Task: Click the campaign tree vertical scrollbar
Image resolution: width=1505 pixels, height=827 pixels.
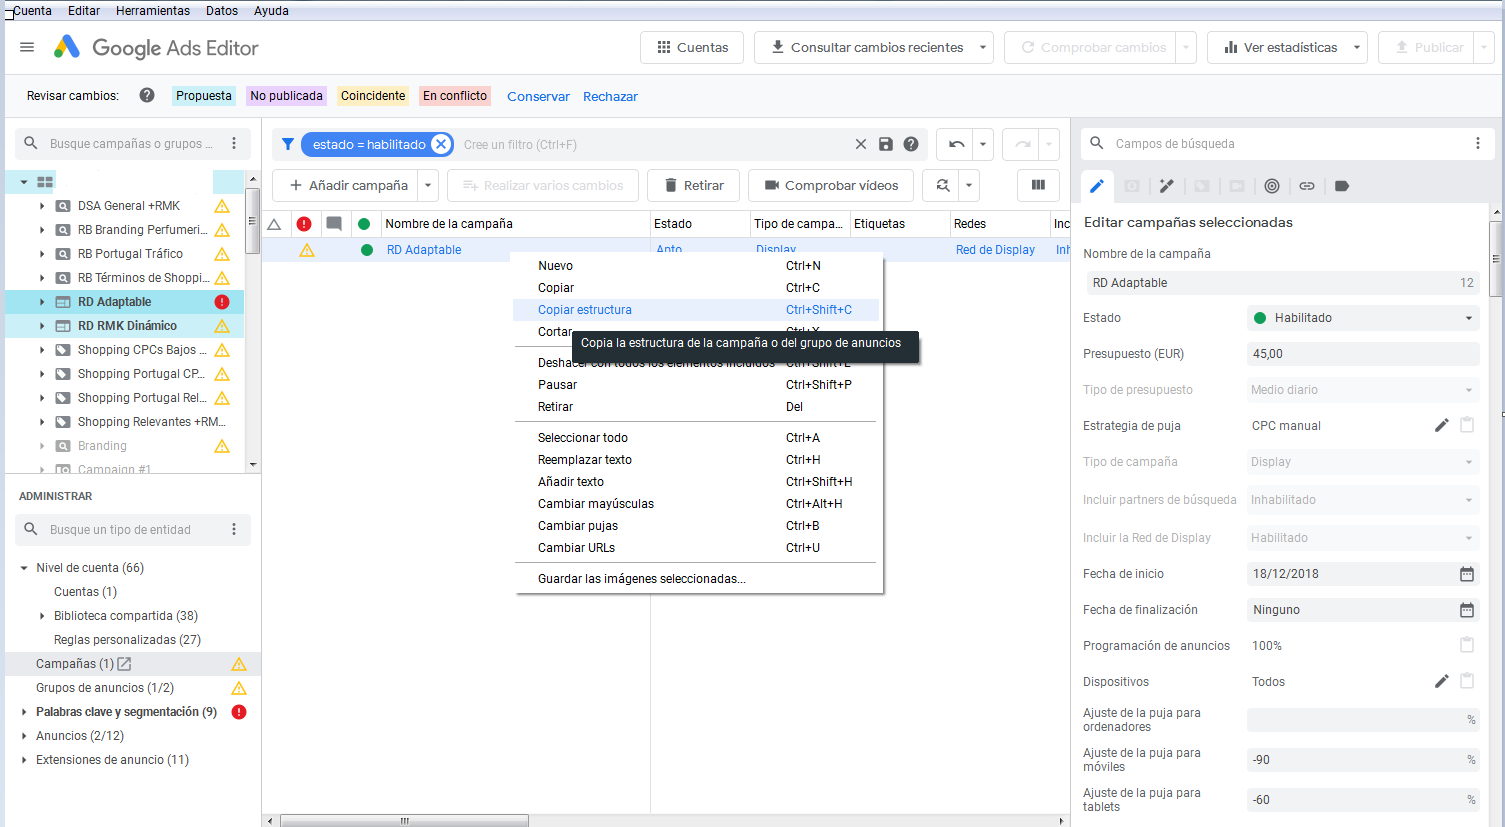Action: click(253, 222)
